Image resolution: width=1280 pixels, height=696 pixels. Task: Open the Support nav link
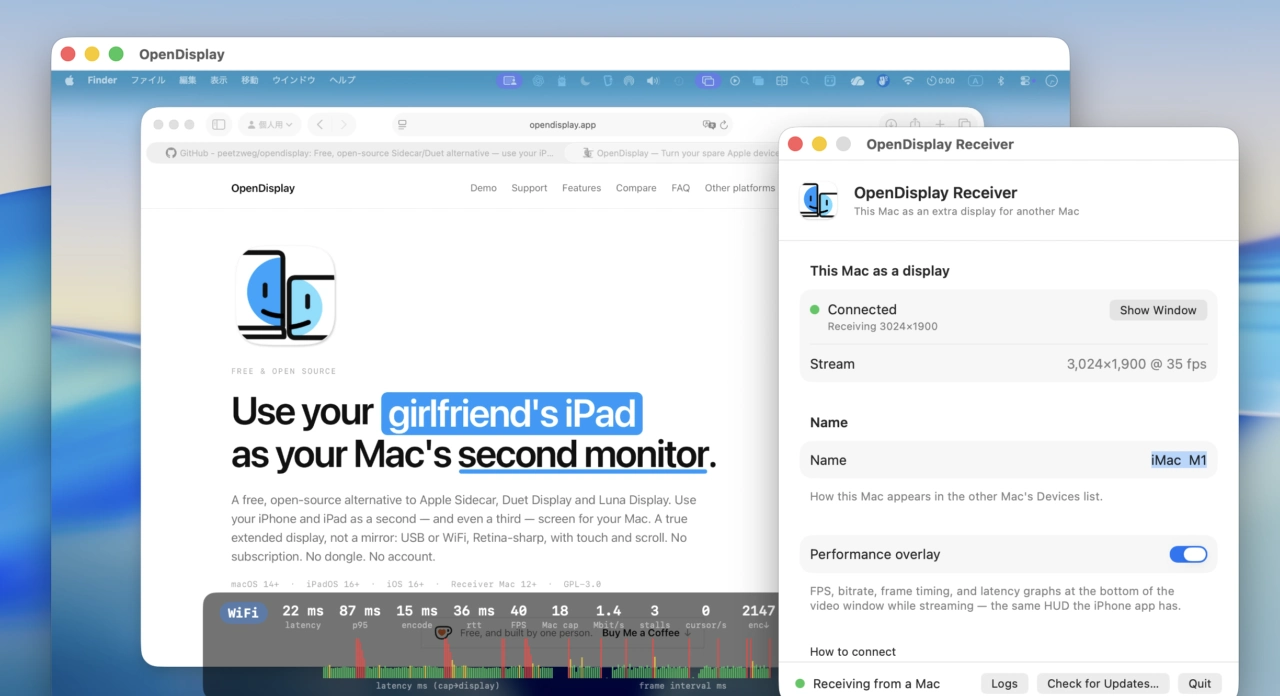[529, 188]
